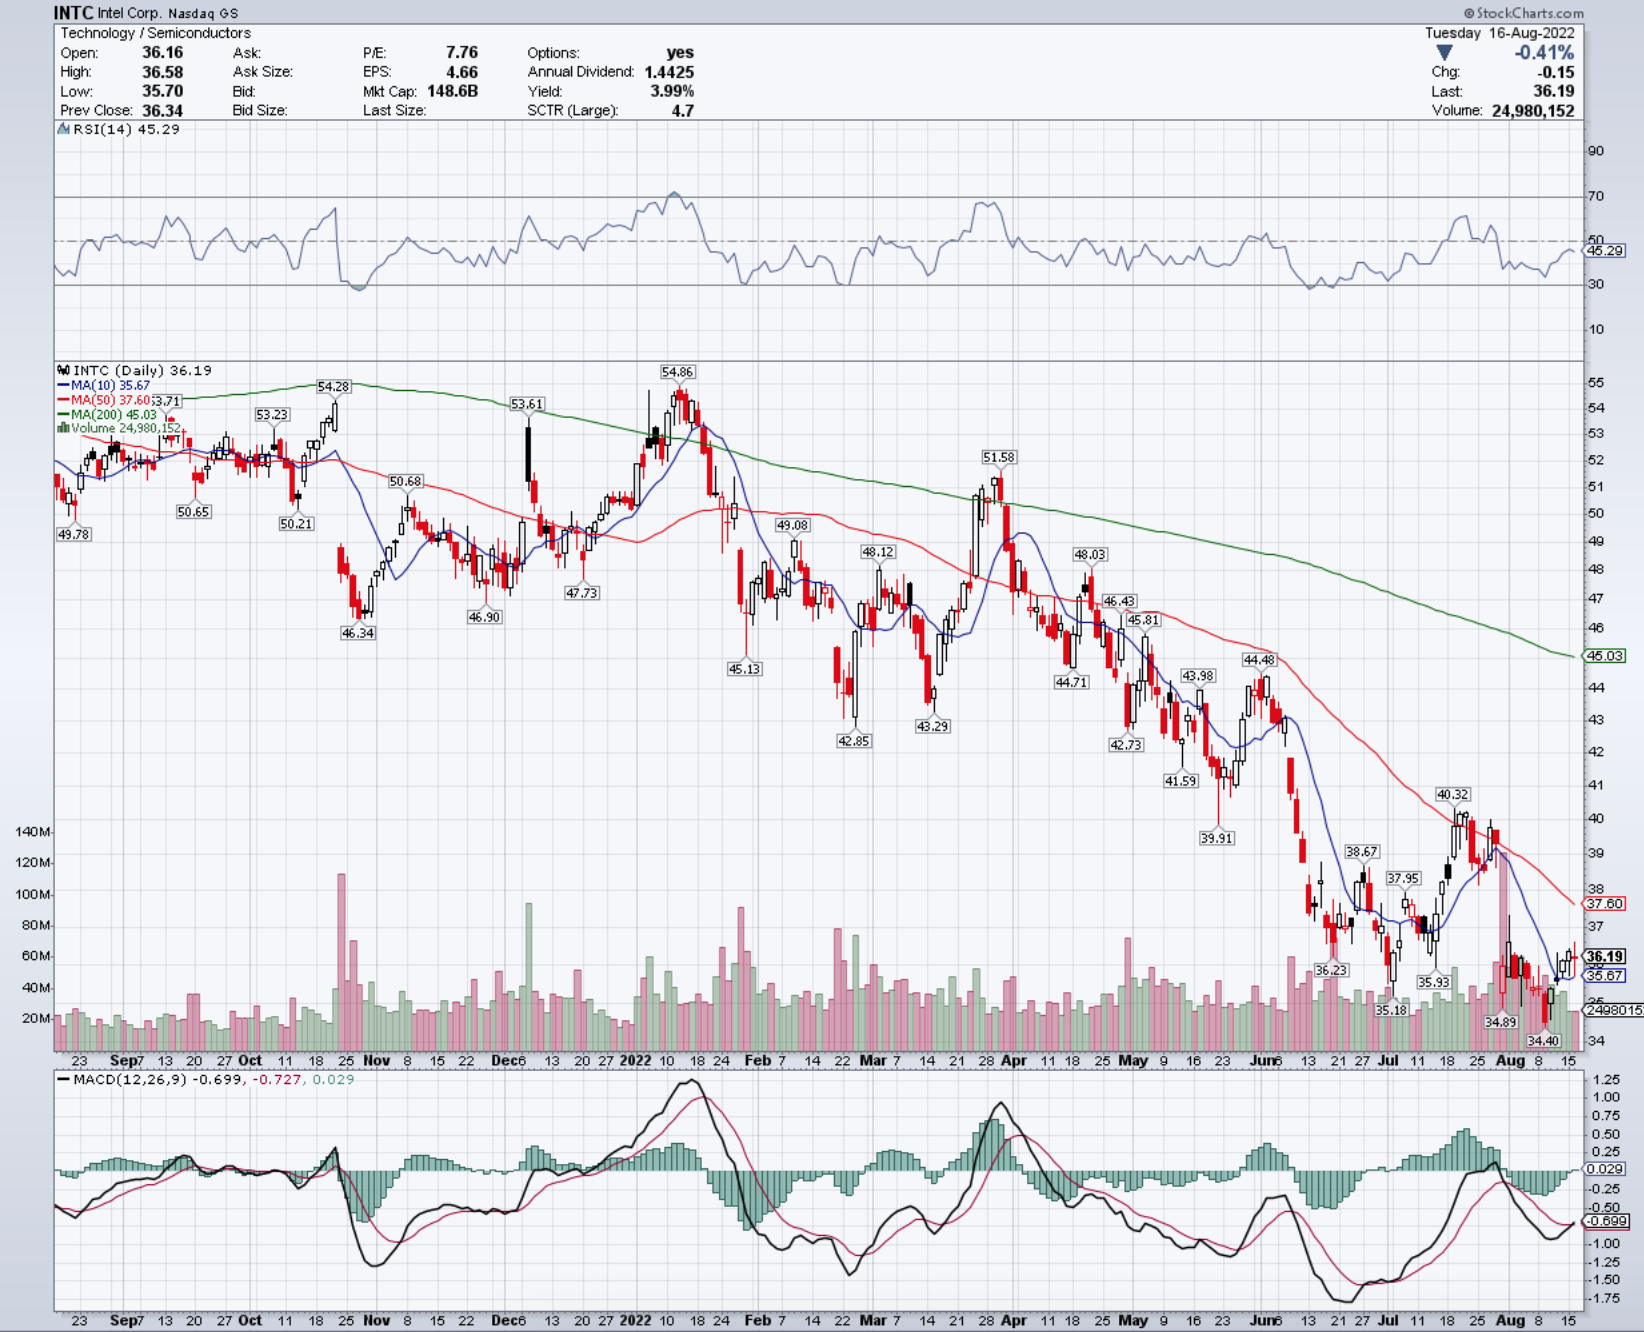Click the 46.34 low price label
Screen dimensions: 1644x1332
coord(358,633)
